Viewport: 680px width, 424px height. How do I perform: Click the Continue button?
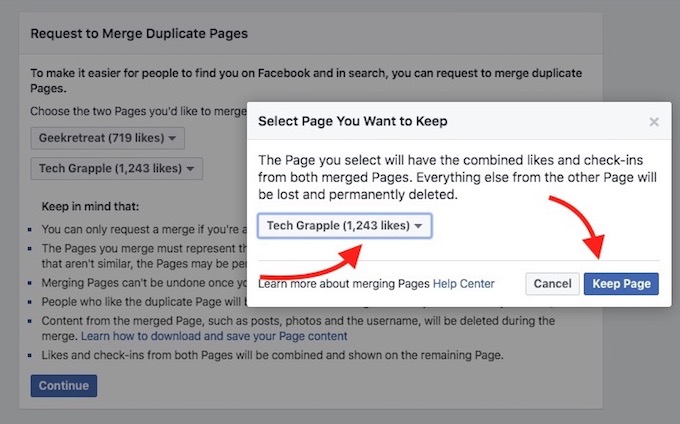(x=64, y=385)
